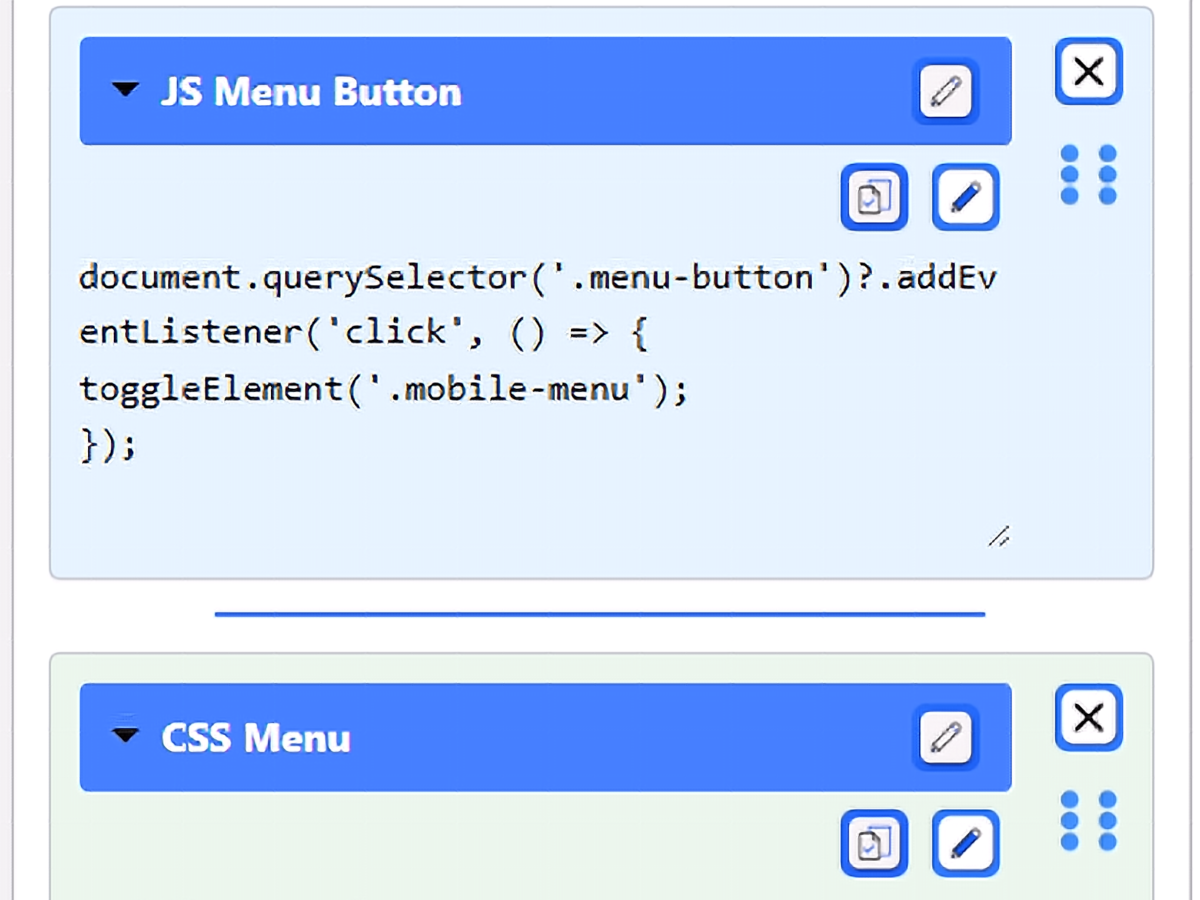Screen dimensions: 1200x900
Task: Click the rename pencil in JS Menu Button header
Action: (945, 91)
